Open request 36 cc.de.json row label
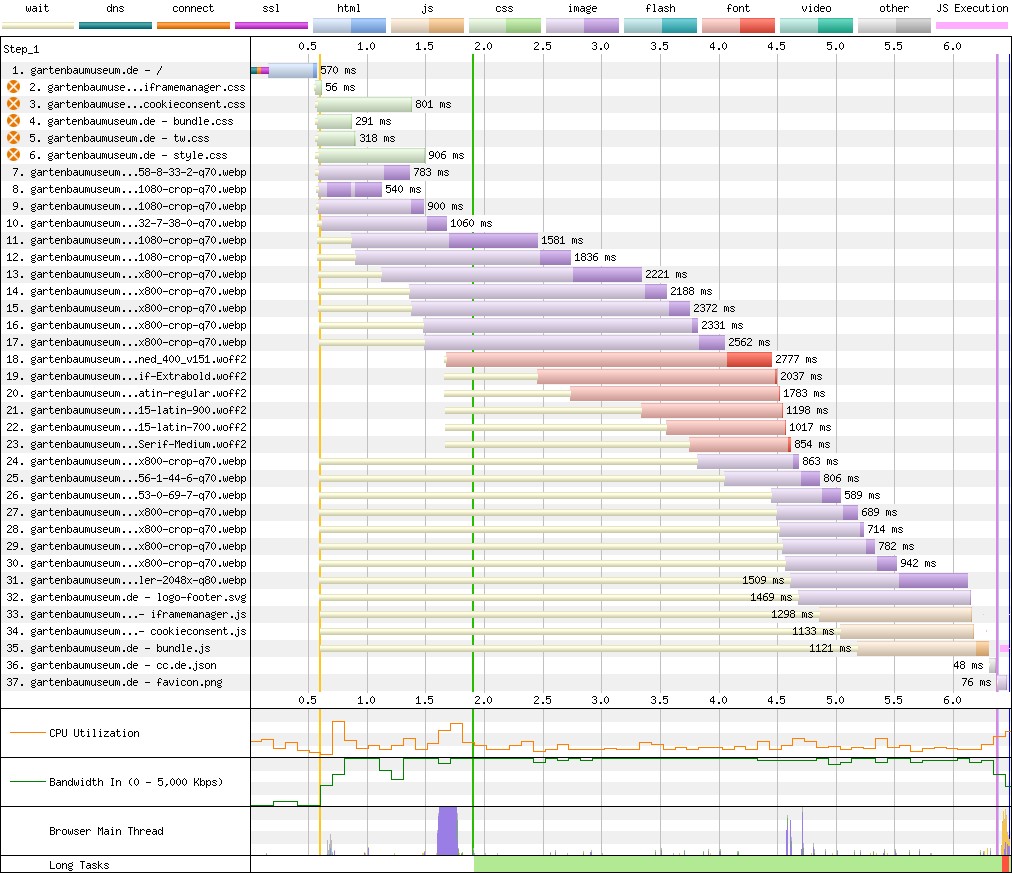 (x=111, y=665)
